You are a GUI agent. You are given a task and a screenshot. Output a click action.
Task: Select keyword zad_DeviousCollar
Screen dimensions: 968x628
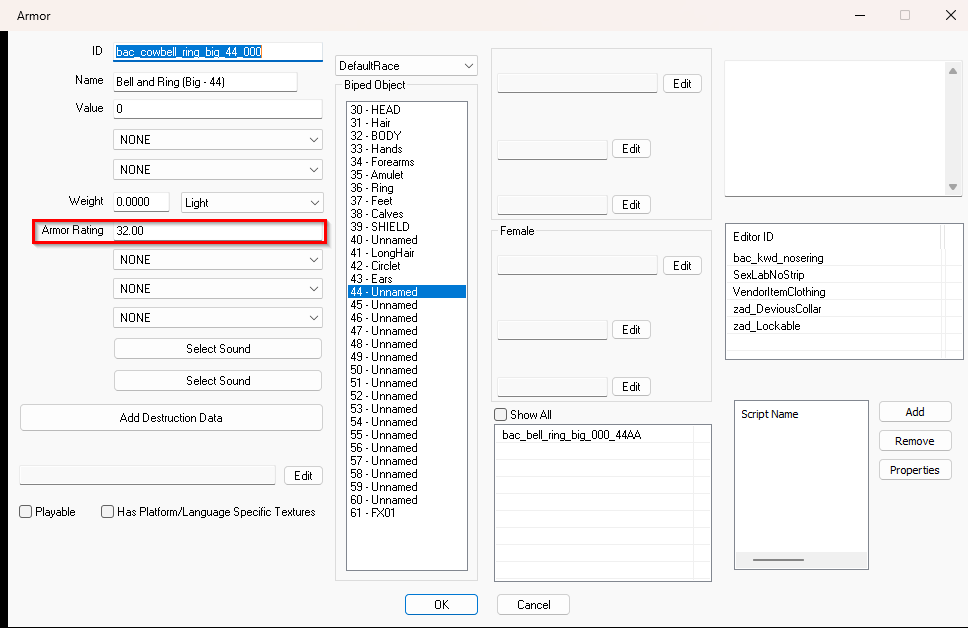[x=777, y=309]
